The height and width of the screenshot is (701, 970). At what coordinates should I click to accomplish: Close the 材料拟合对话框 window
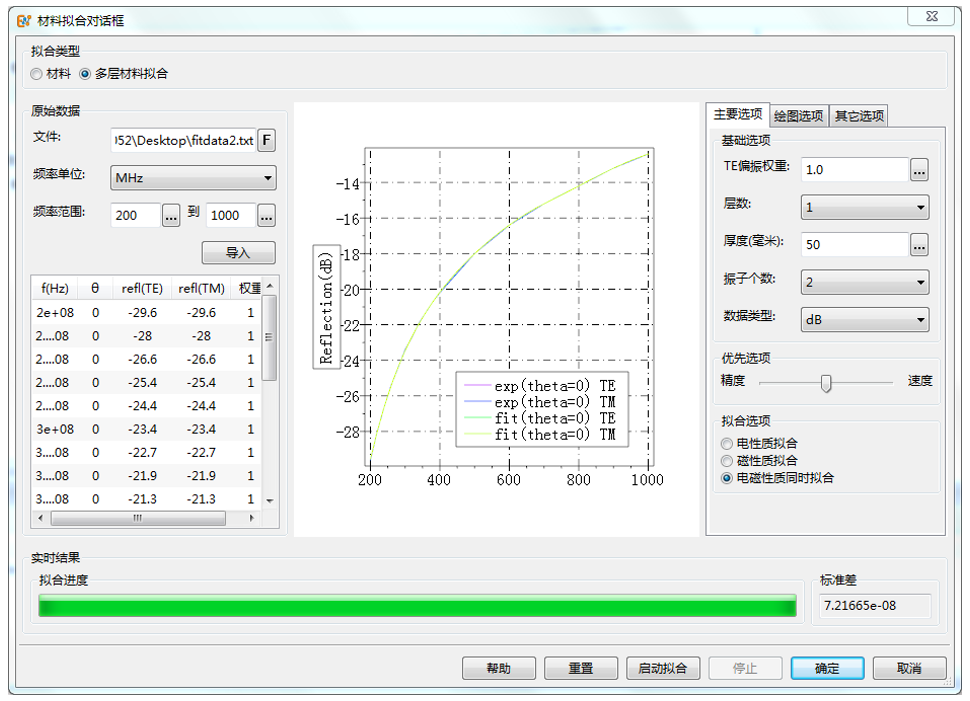point(934,16)
